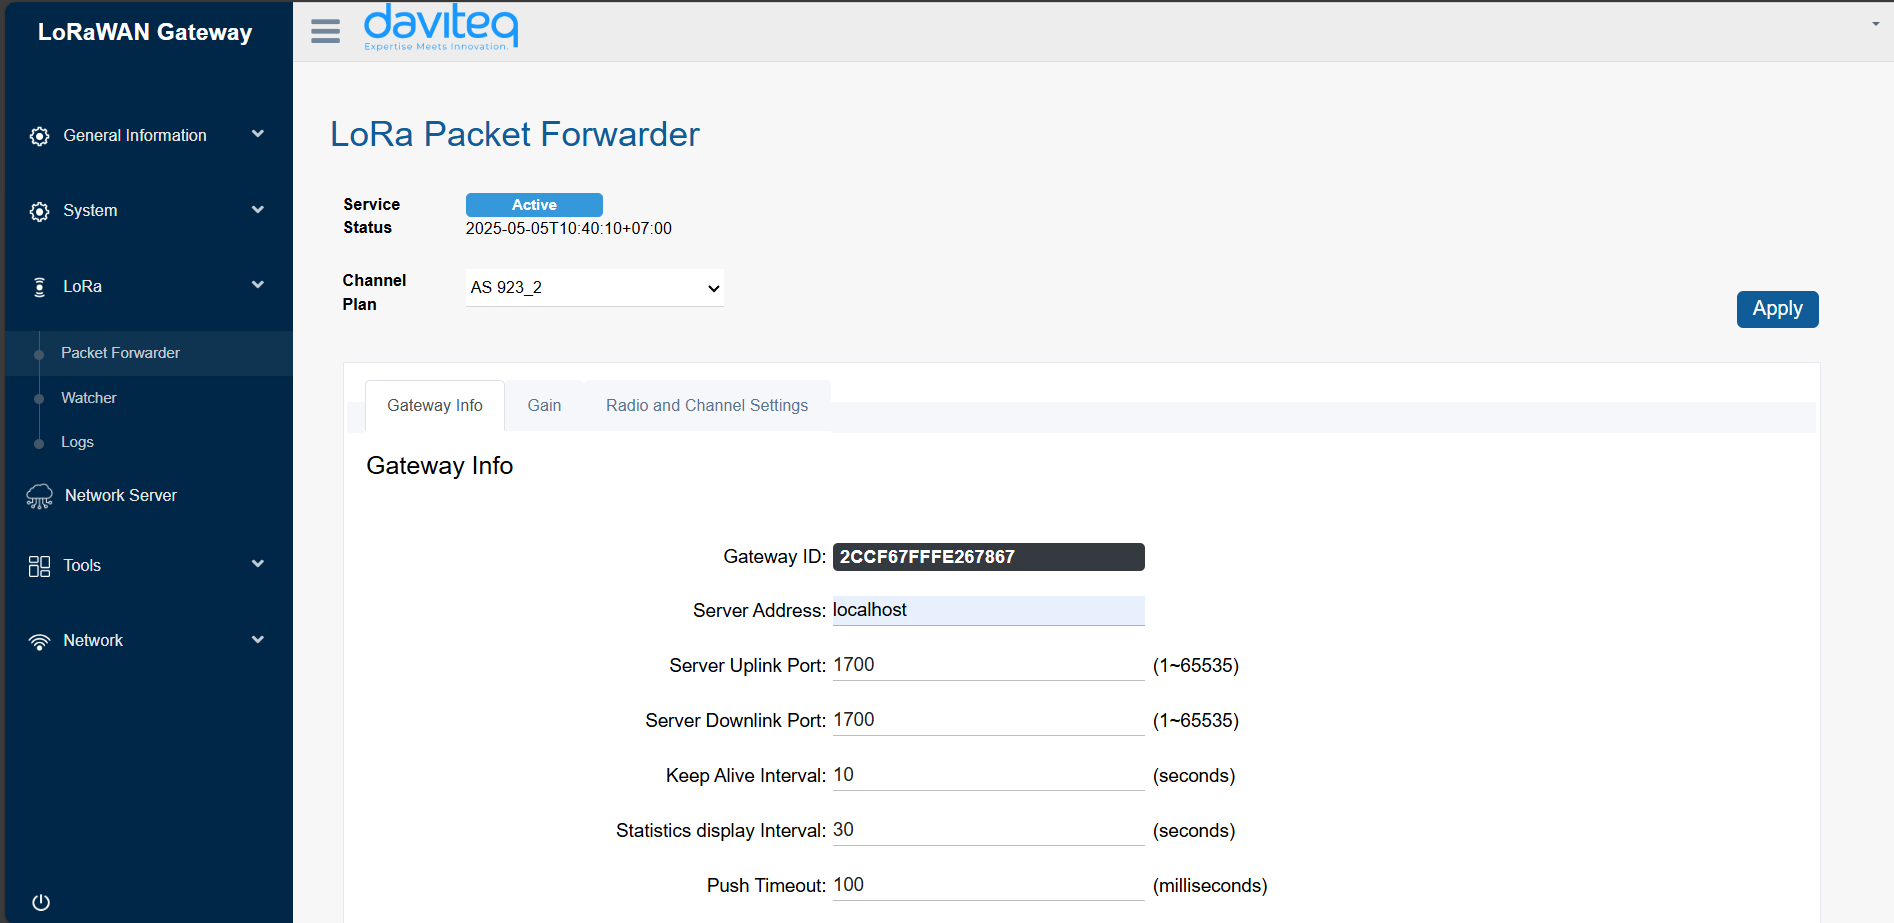Click the Tools grid icon
The width and height of the screenshot is (1894, 923).
click(x=39, y=566)
